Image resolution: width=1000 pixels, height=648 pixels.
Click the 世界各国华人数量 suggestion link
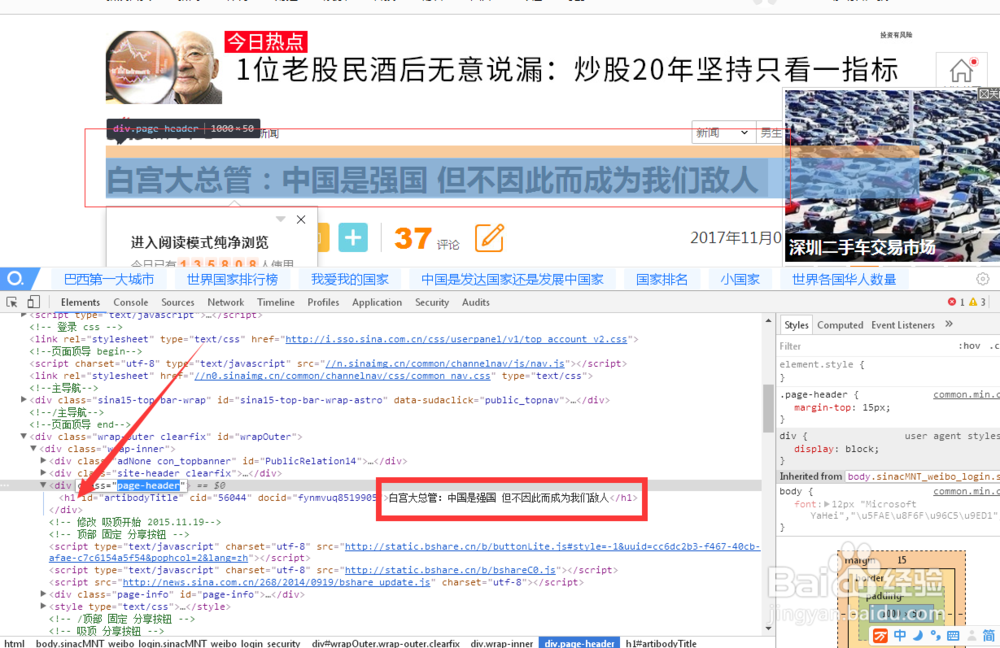coord(844,279)
